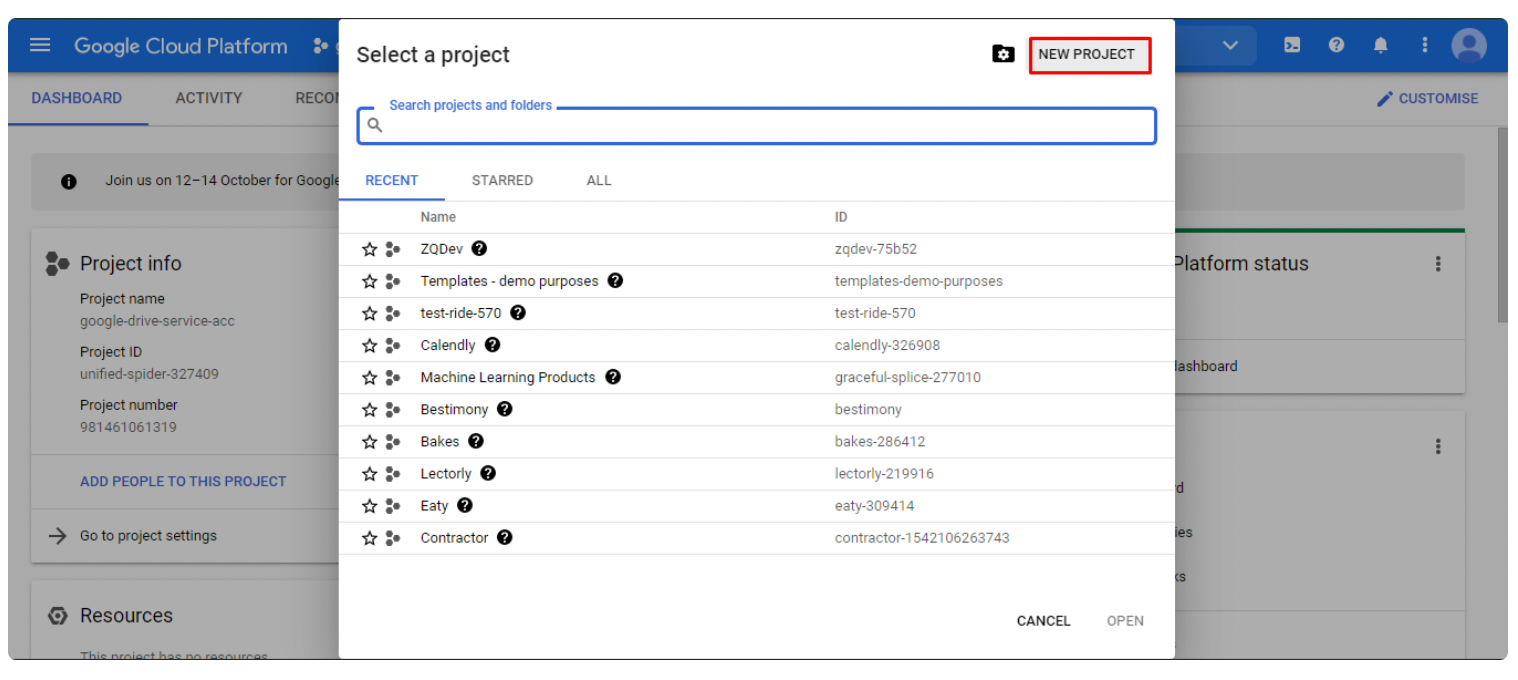Click help icon beside Eaty

465,505
